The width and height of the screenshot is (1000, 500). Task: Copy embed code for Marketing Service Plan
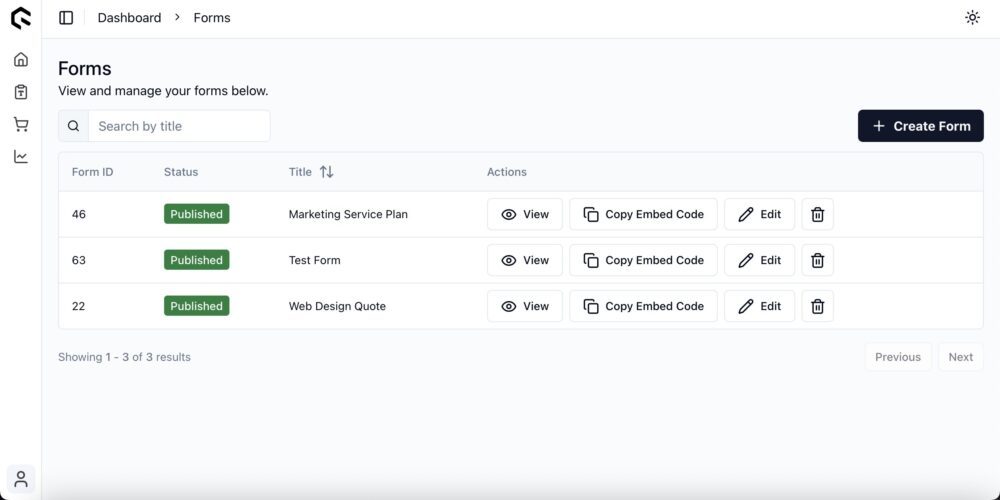tap(643, 214)
